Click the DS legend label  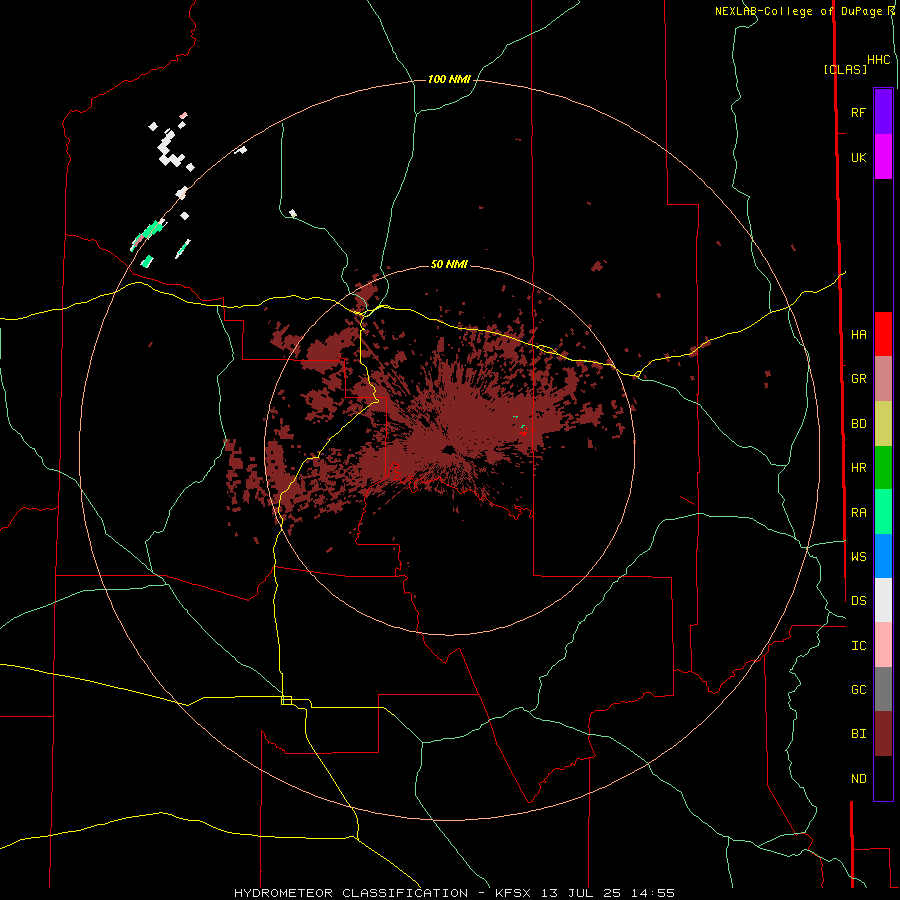(x=858, y=601)
